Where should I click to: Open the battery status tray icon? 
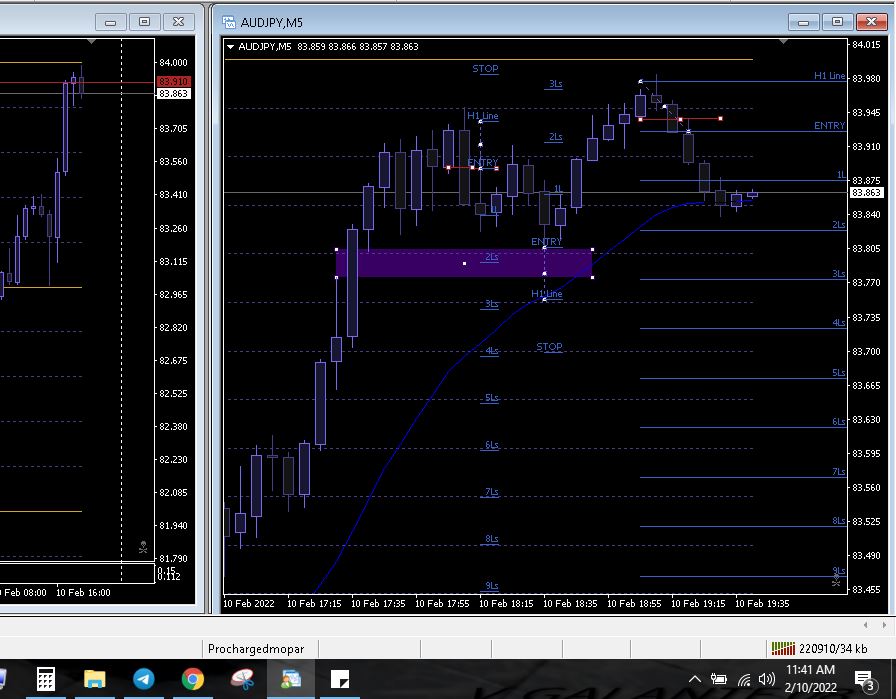tap(718, 679)
